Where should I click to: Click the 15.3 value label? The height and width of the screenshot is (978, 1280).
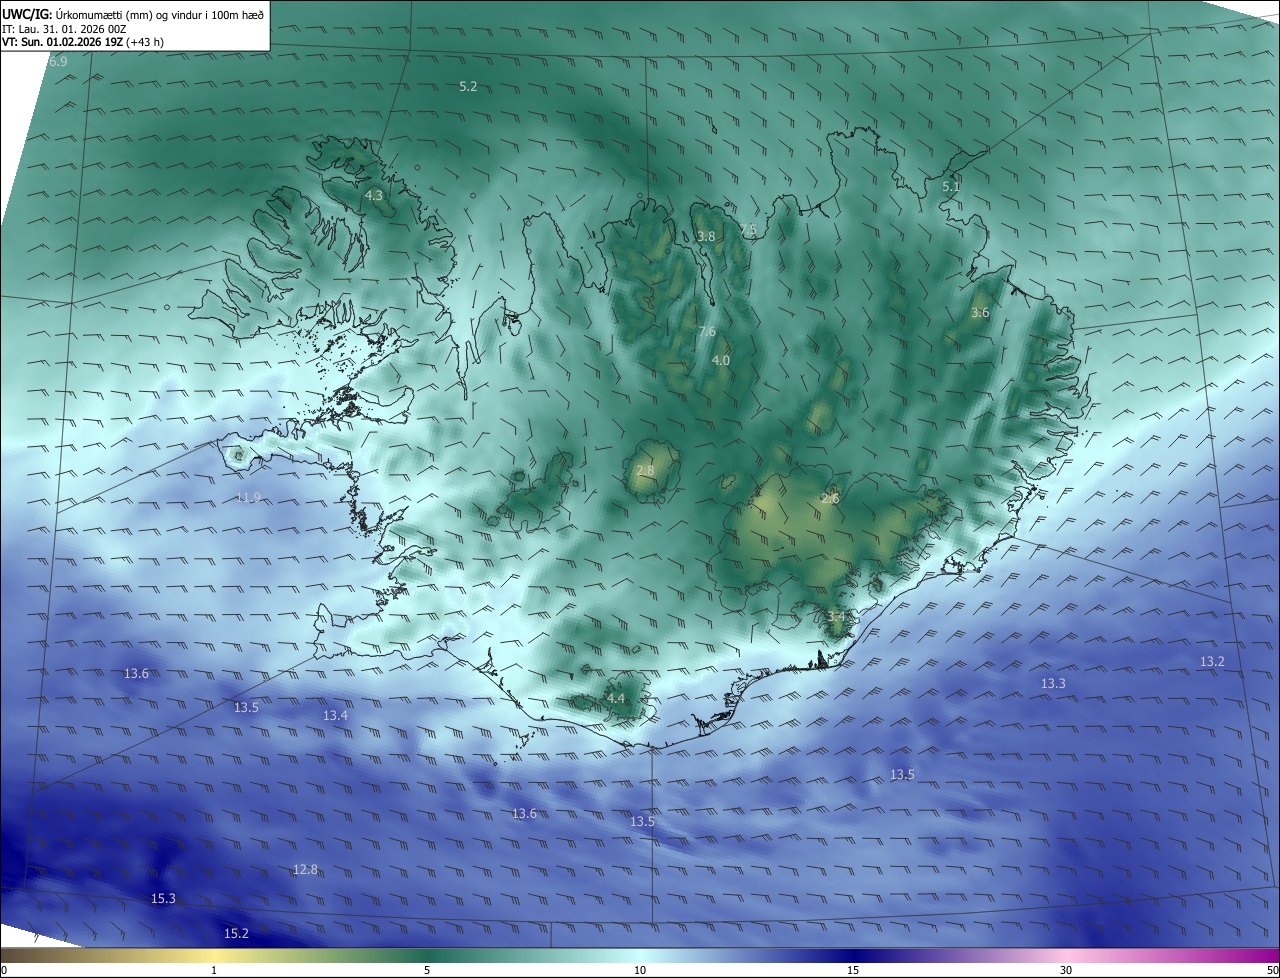(x=163, y=899)
